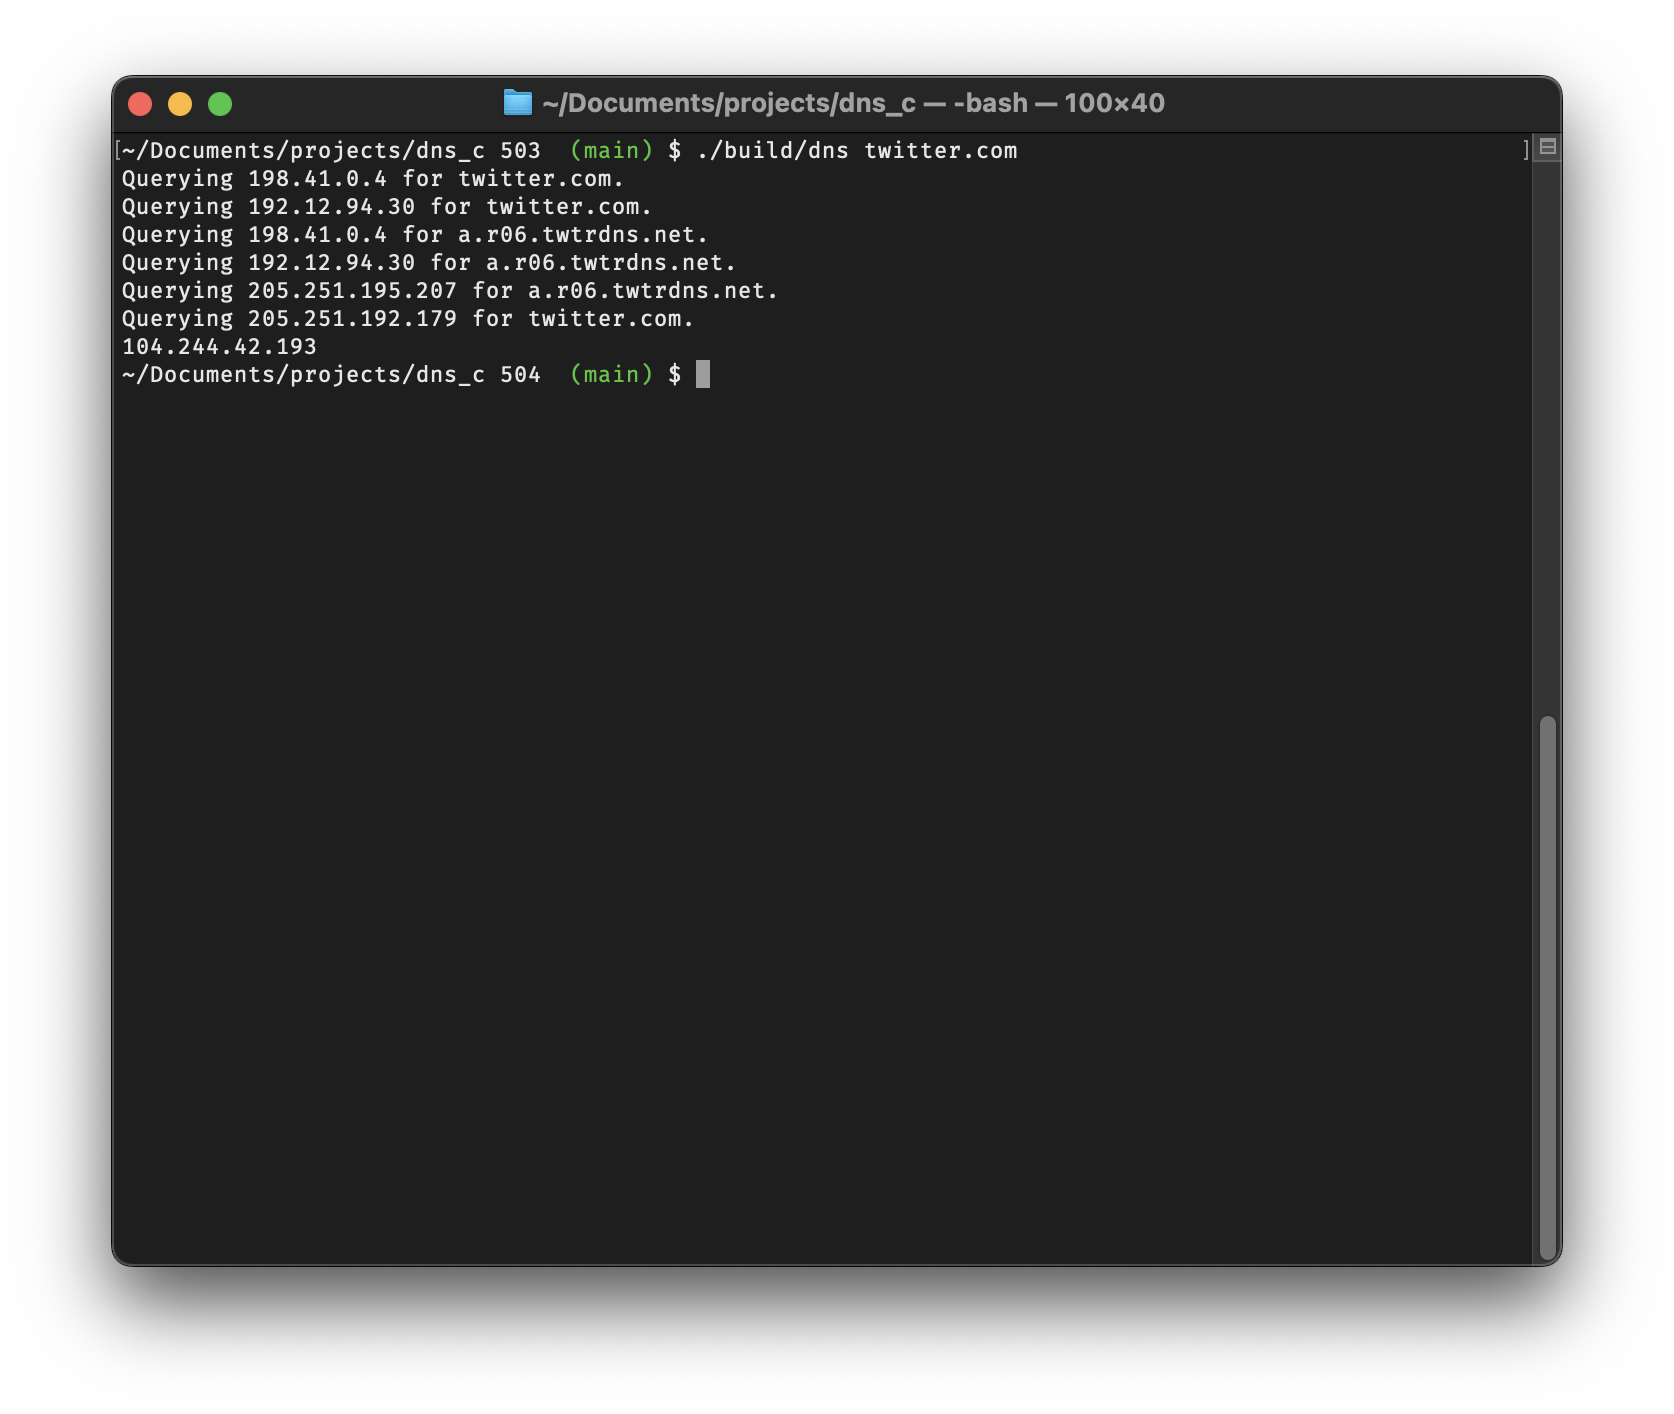
Task: Click the cursor block after prompt 504
Action: [x=703, y=374]
